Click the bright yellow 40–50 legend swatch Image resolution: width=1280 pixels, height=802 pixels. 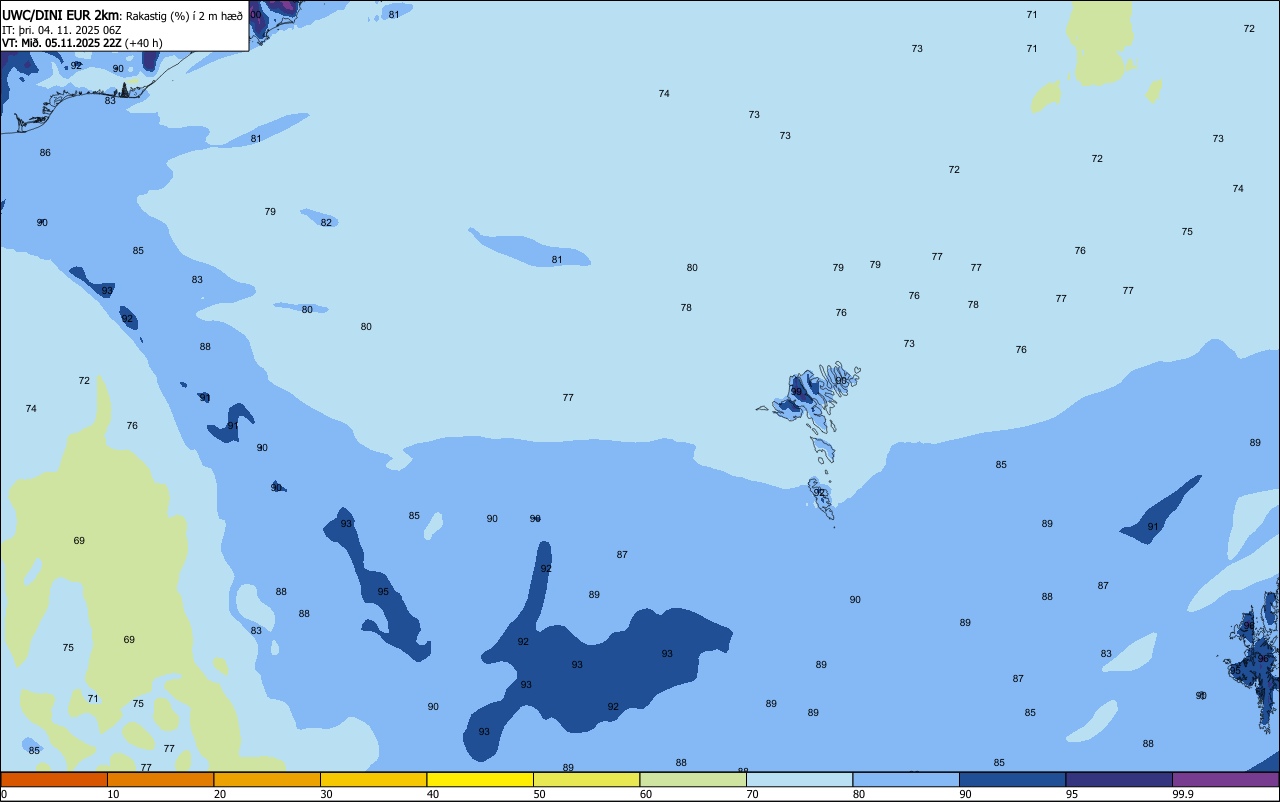480,779
